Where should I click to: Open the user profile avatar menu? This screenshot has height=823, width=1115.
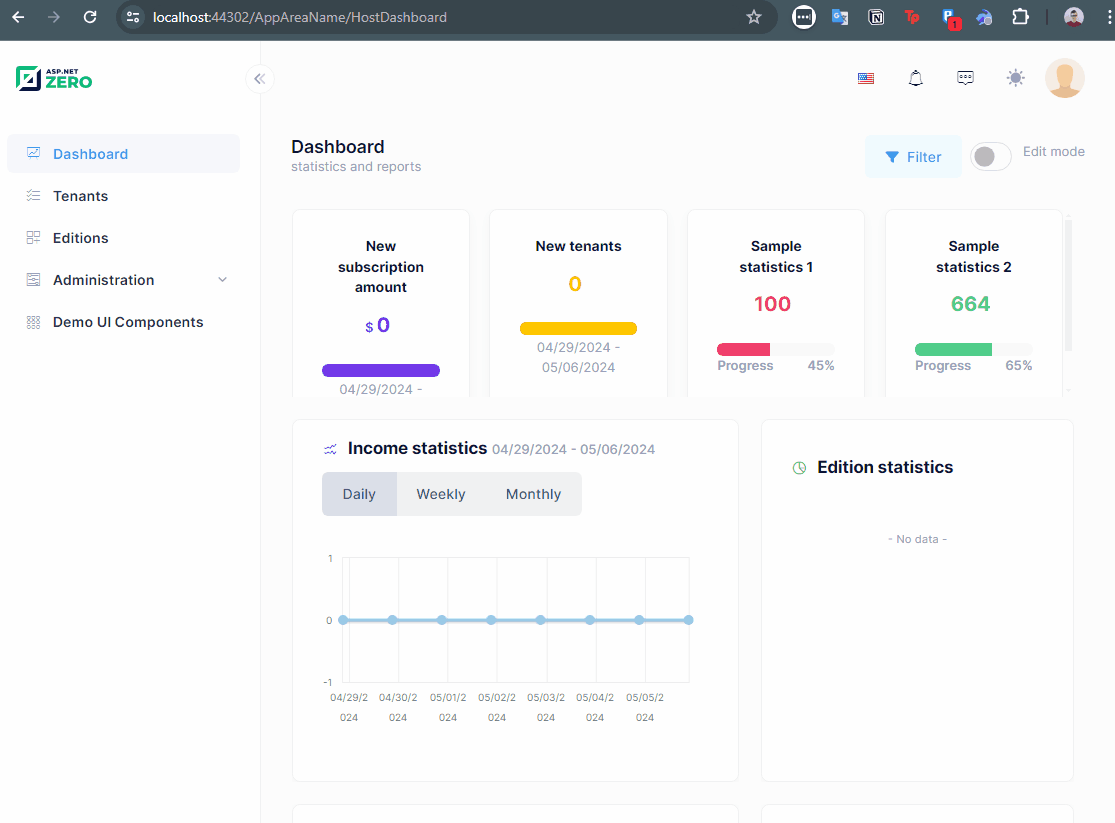[x=1065, y=78]
